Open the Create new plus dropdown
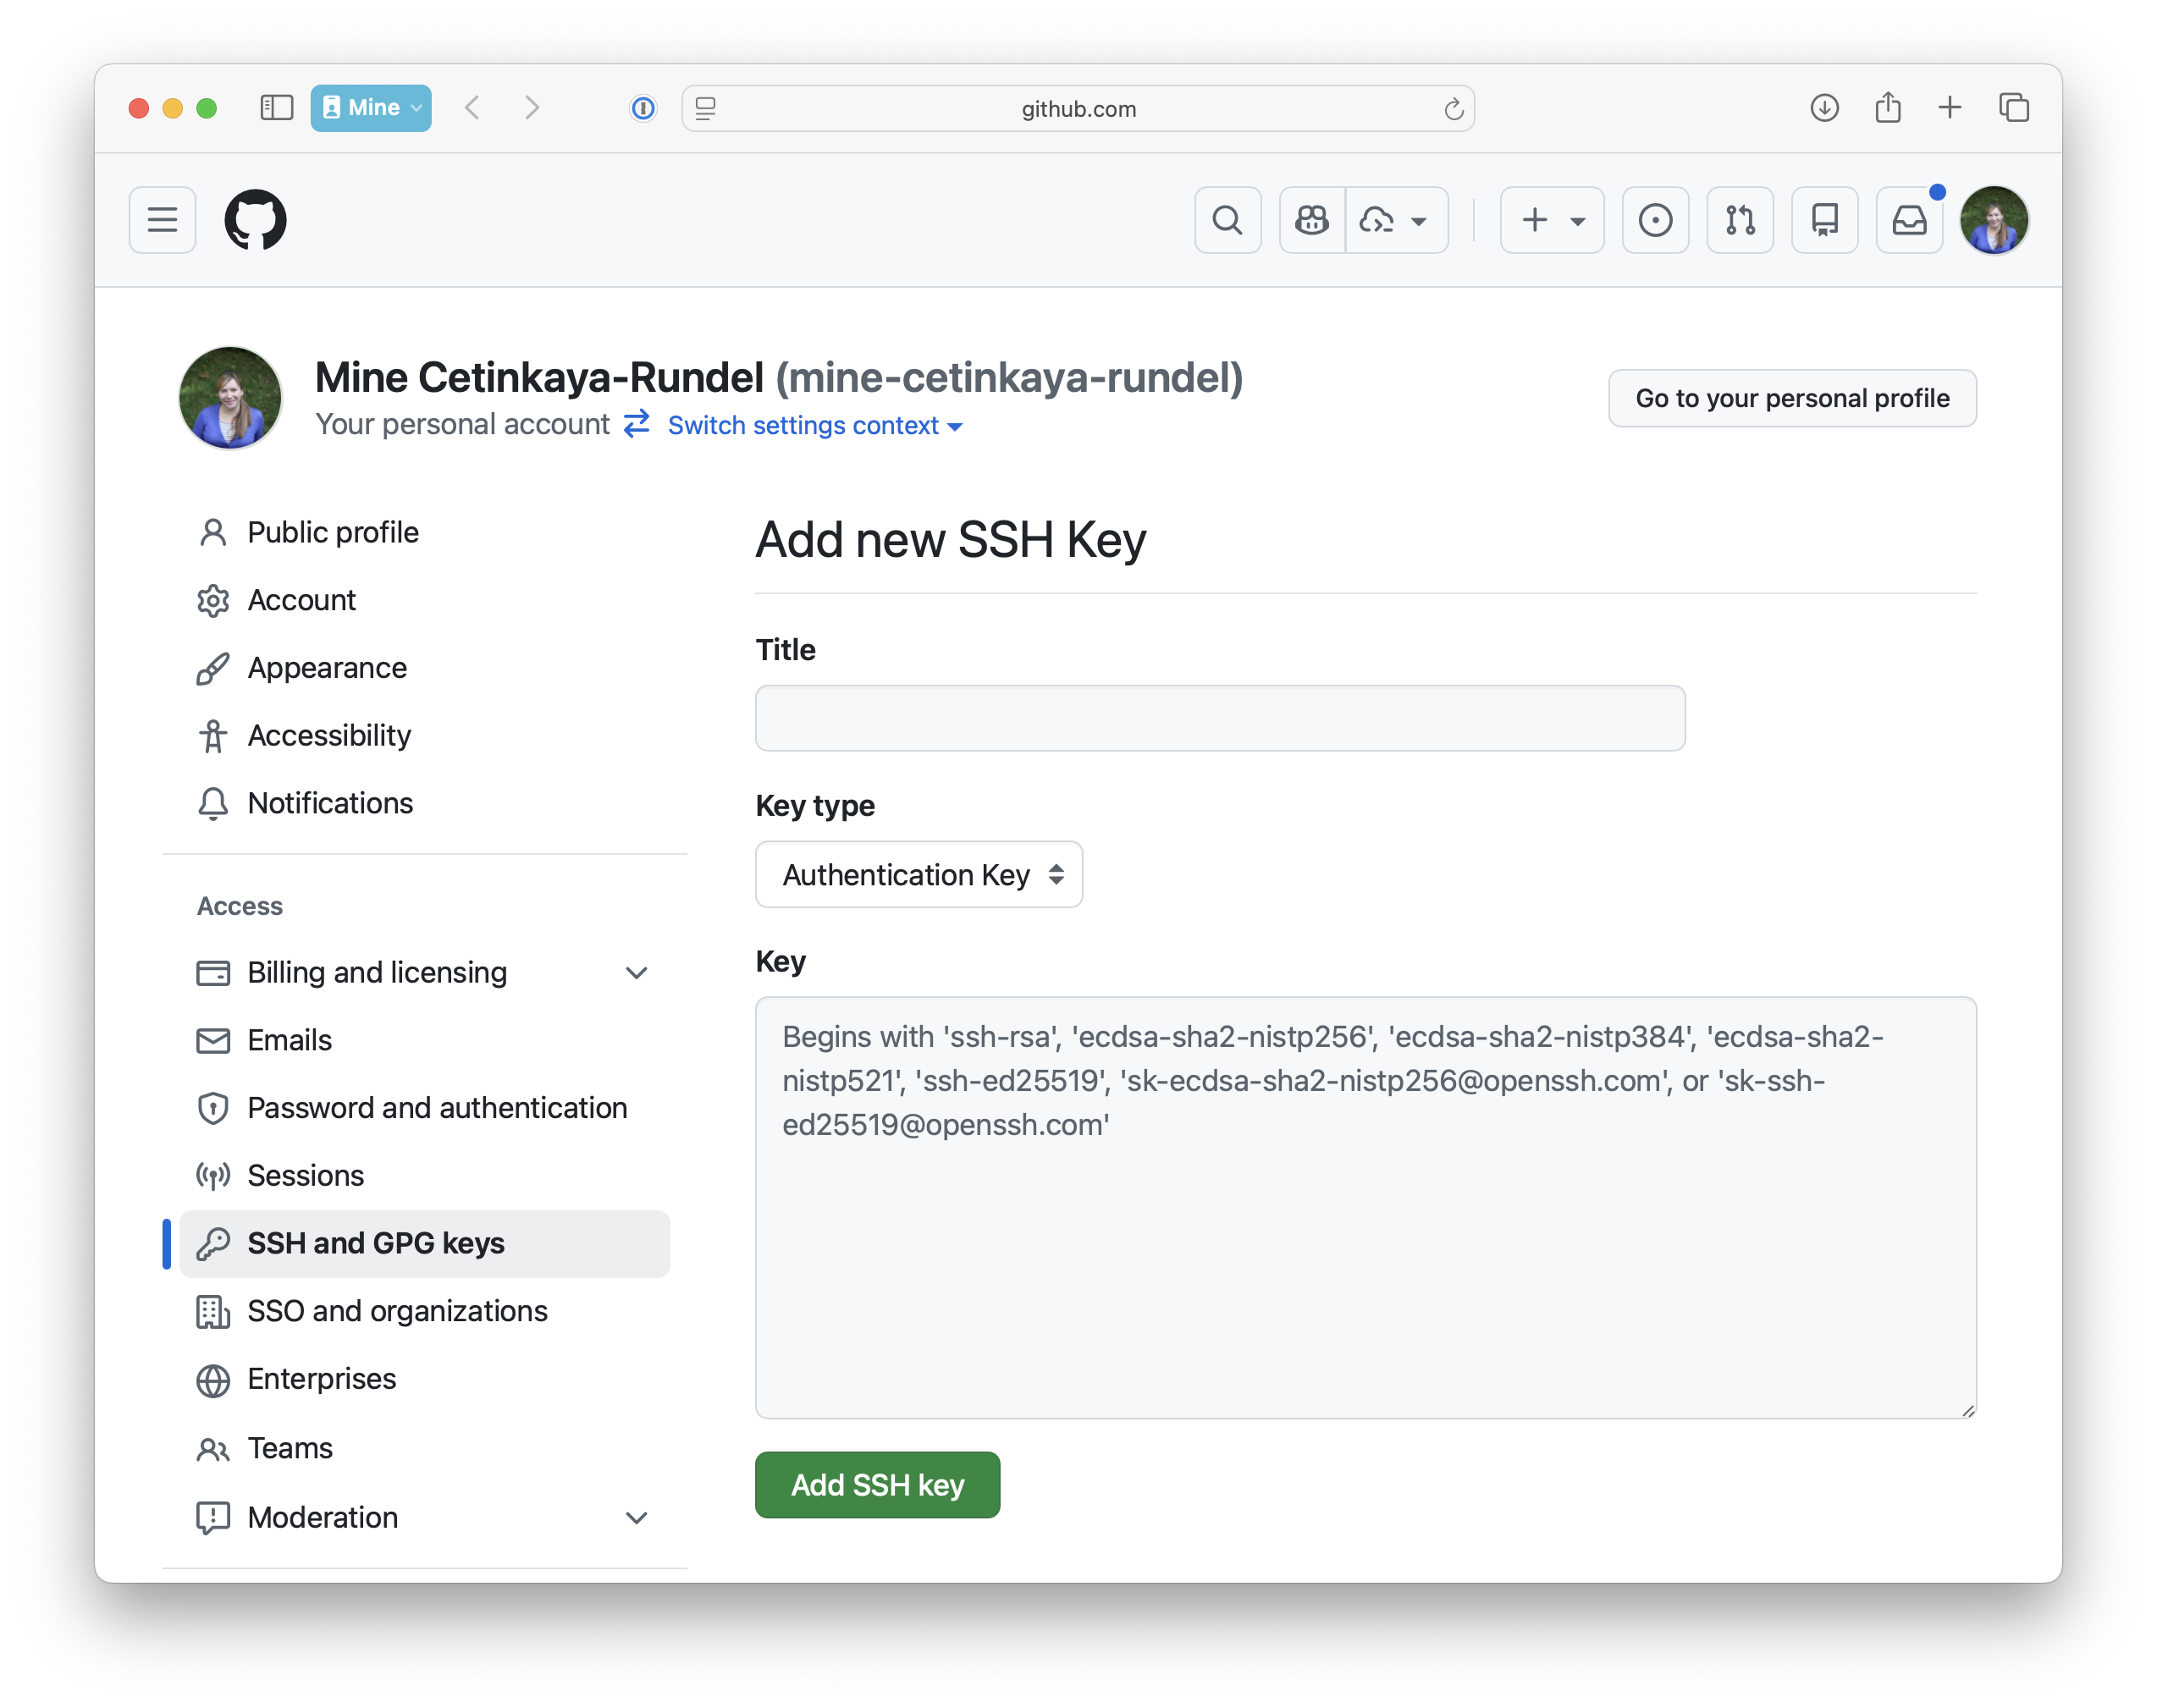This screenshot has width=2157, height=1708. pyautogui.click(x=1551, y=220)
